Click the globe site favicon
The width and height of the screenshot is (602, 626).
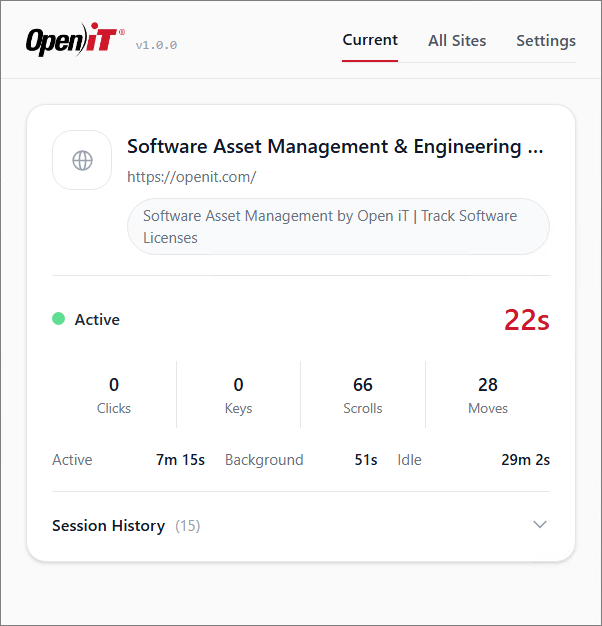82,160
